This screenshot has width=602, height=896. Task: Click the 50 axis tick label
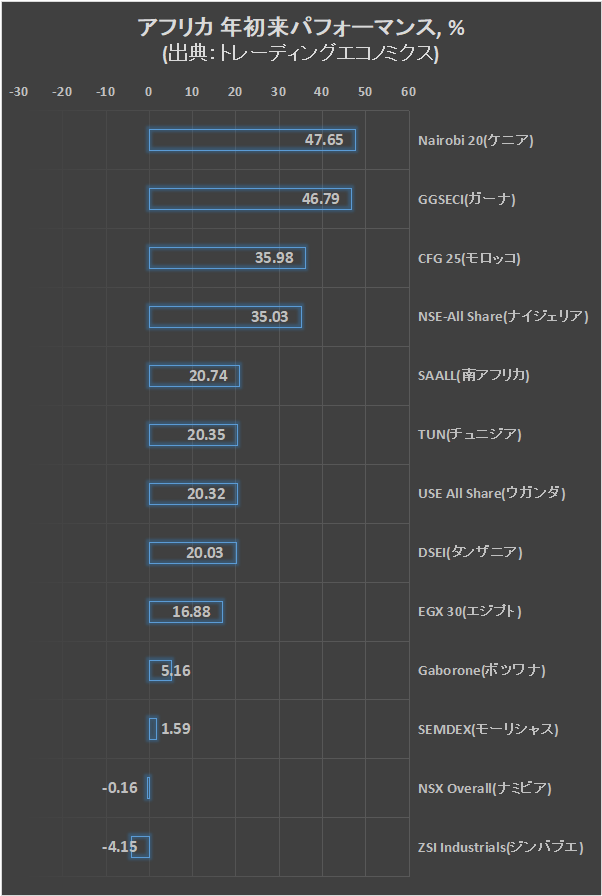pyautogui.click(x=365, y=92)
